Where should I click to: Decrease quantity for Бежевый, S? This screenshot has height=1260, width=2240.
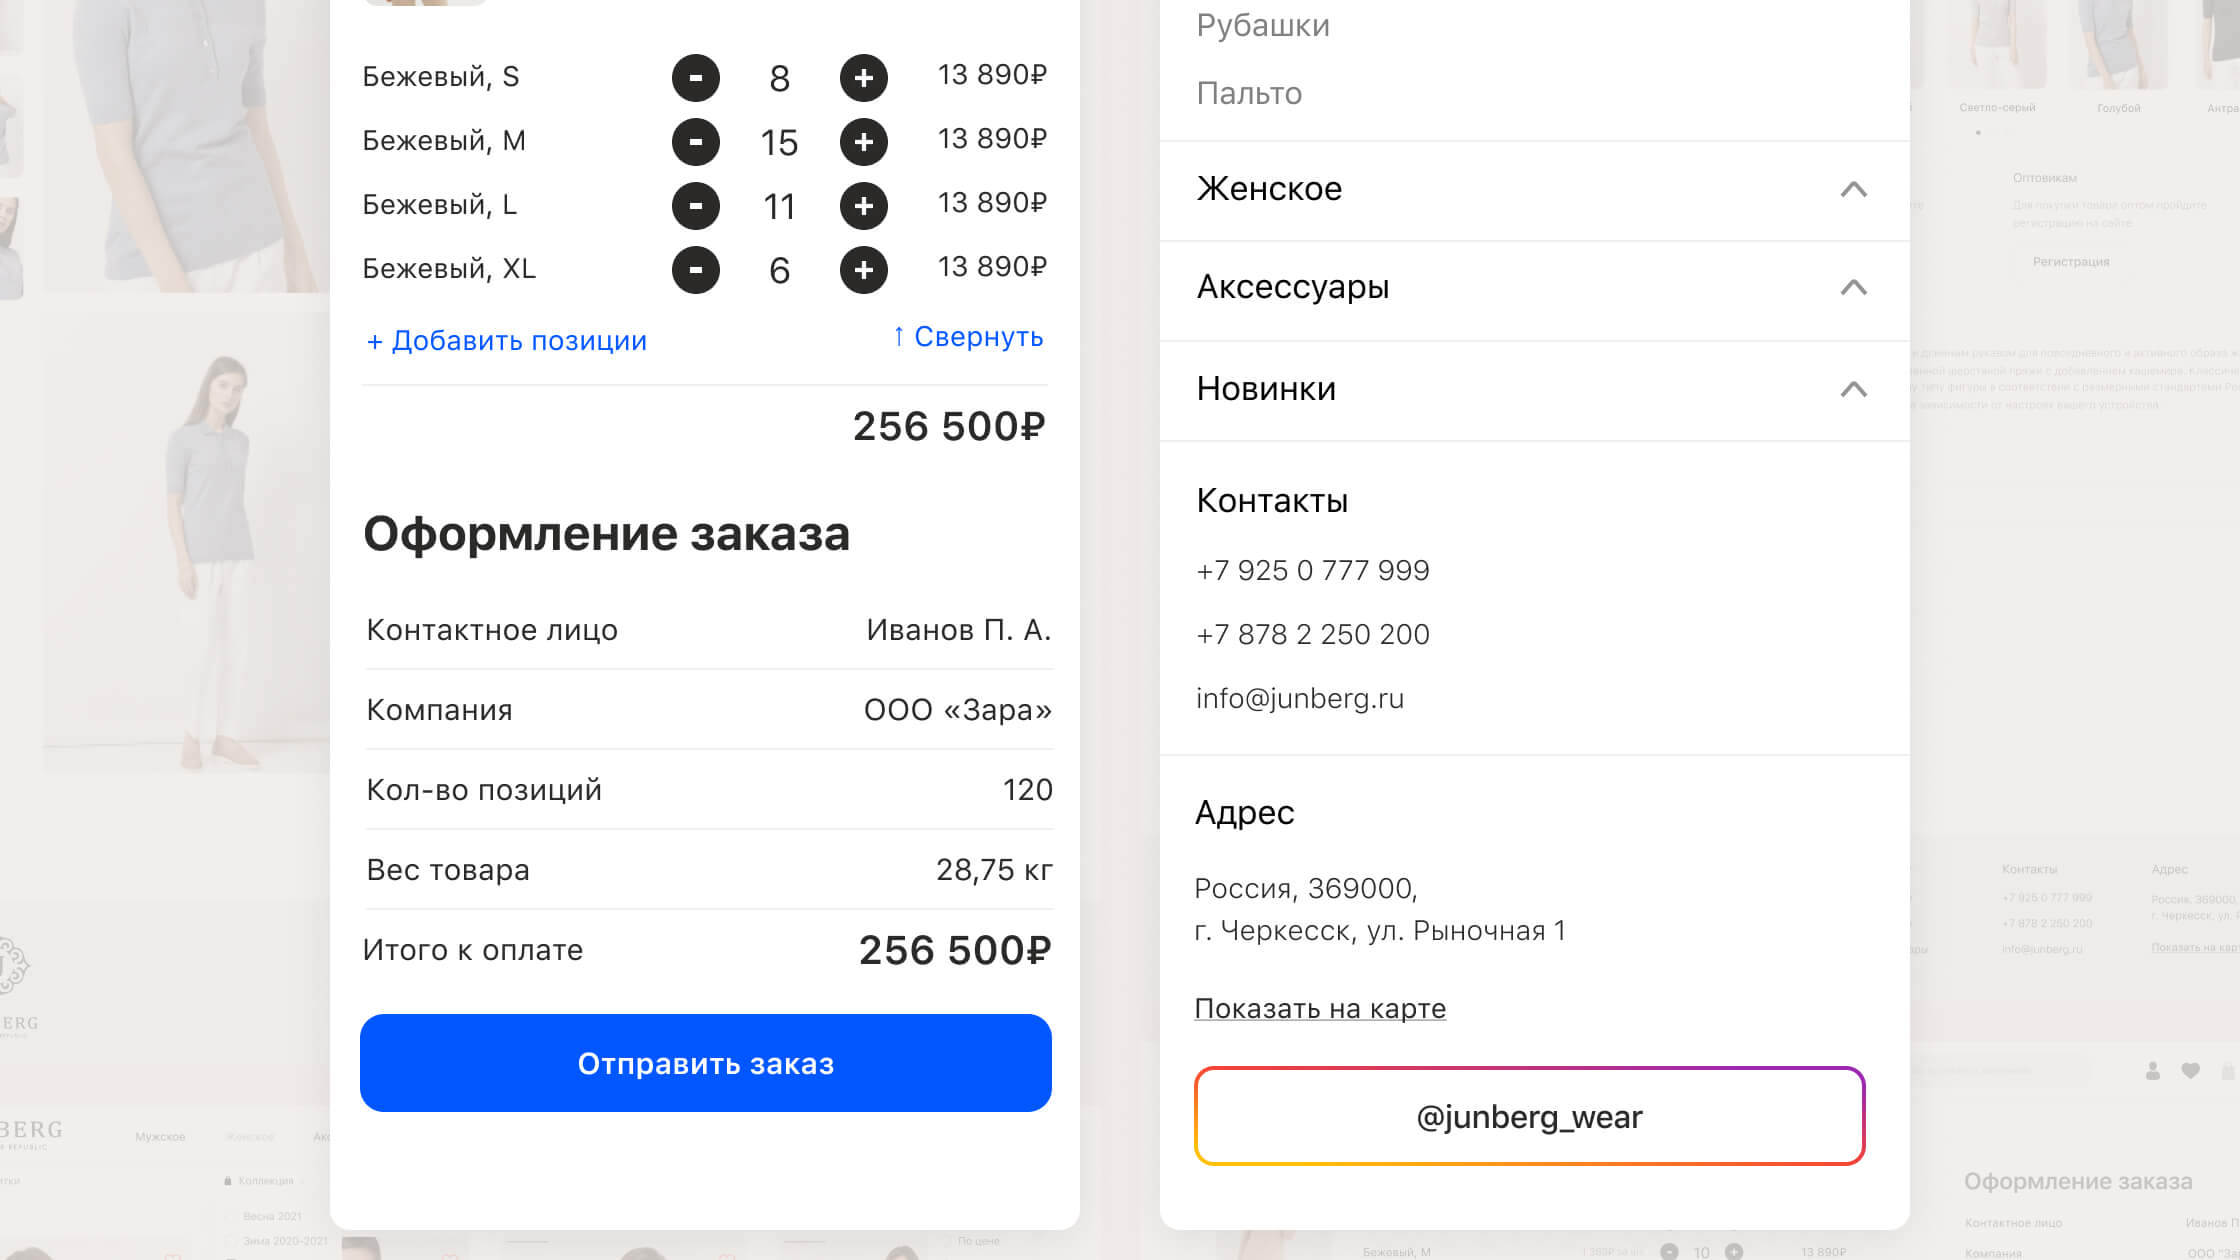[696, 78]
